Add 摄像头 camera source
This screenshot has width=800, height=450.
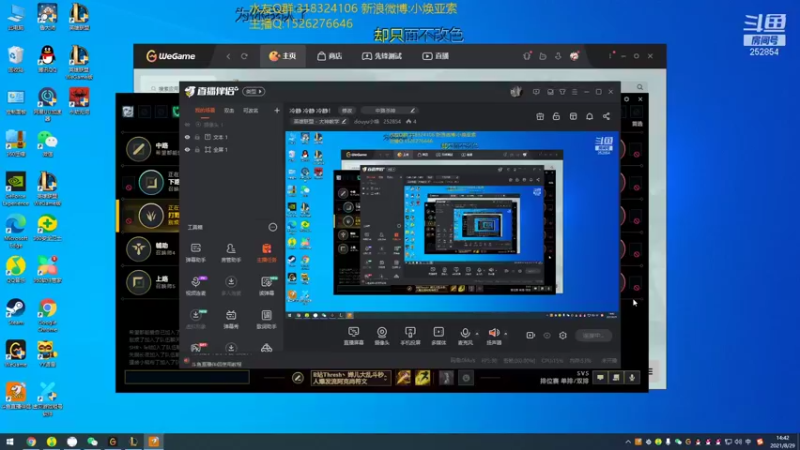pos(382,336)
